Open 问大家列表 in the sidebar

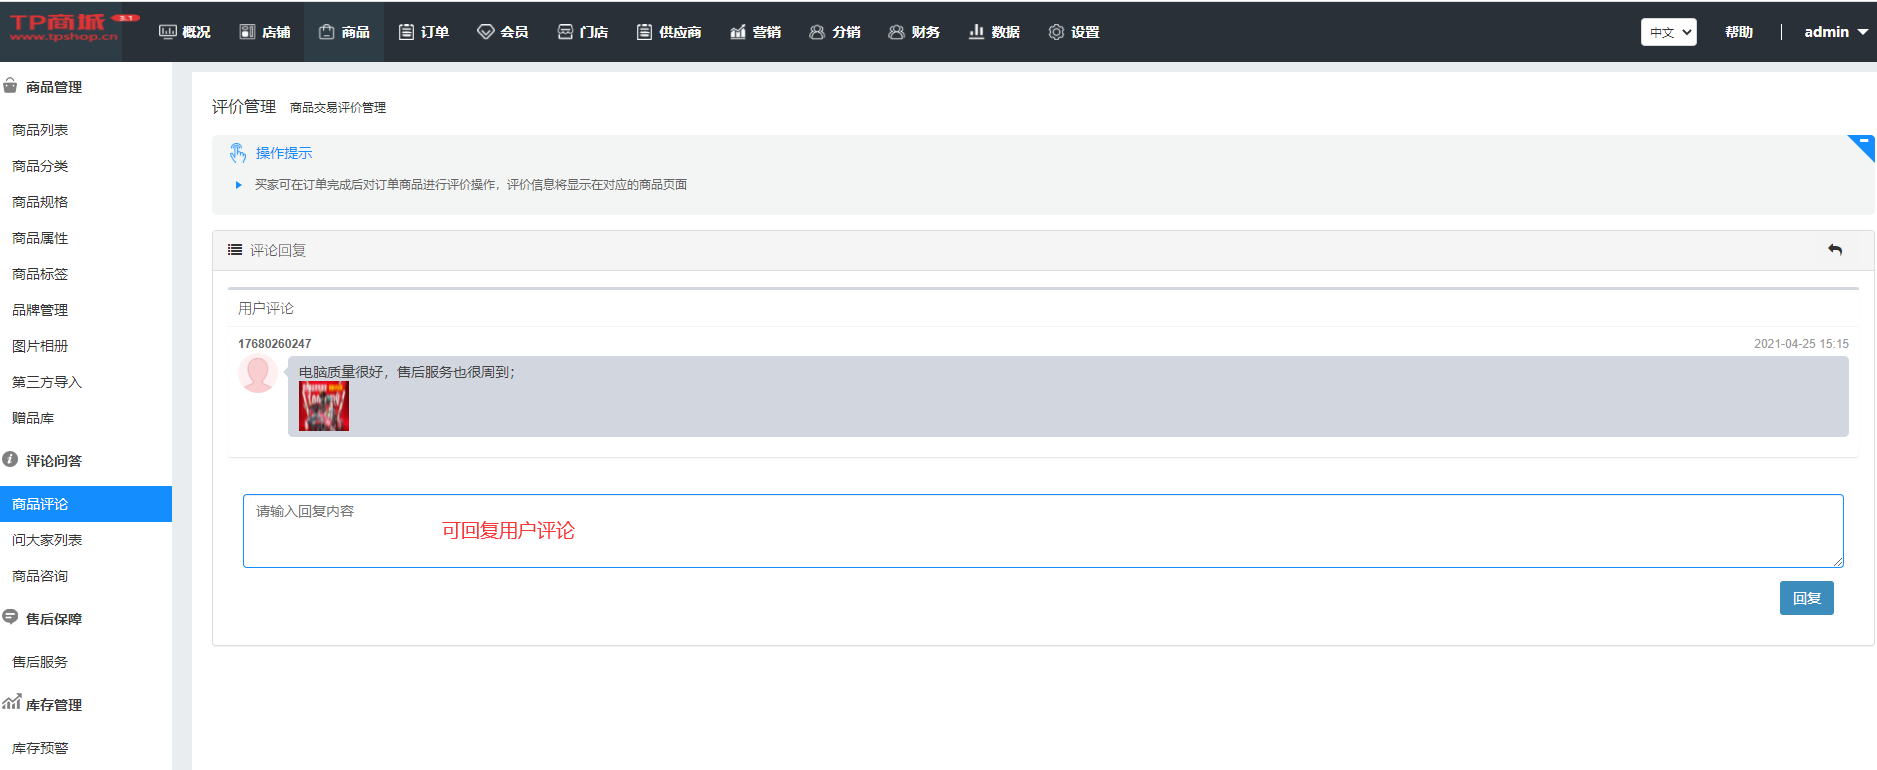47,540
